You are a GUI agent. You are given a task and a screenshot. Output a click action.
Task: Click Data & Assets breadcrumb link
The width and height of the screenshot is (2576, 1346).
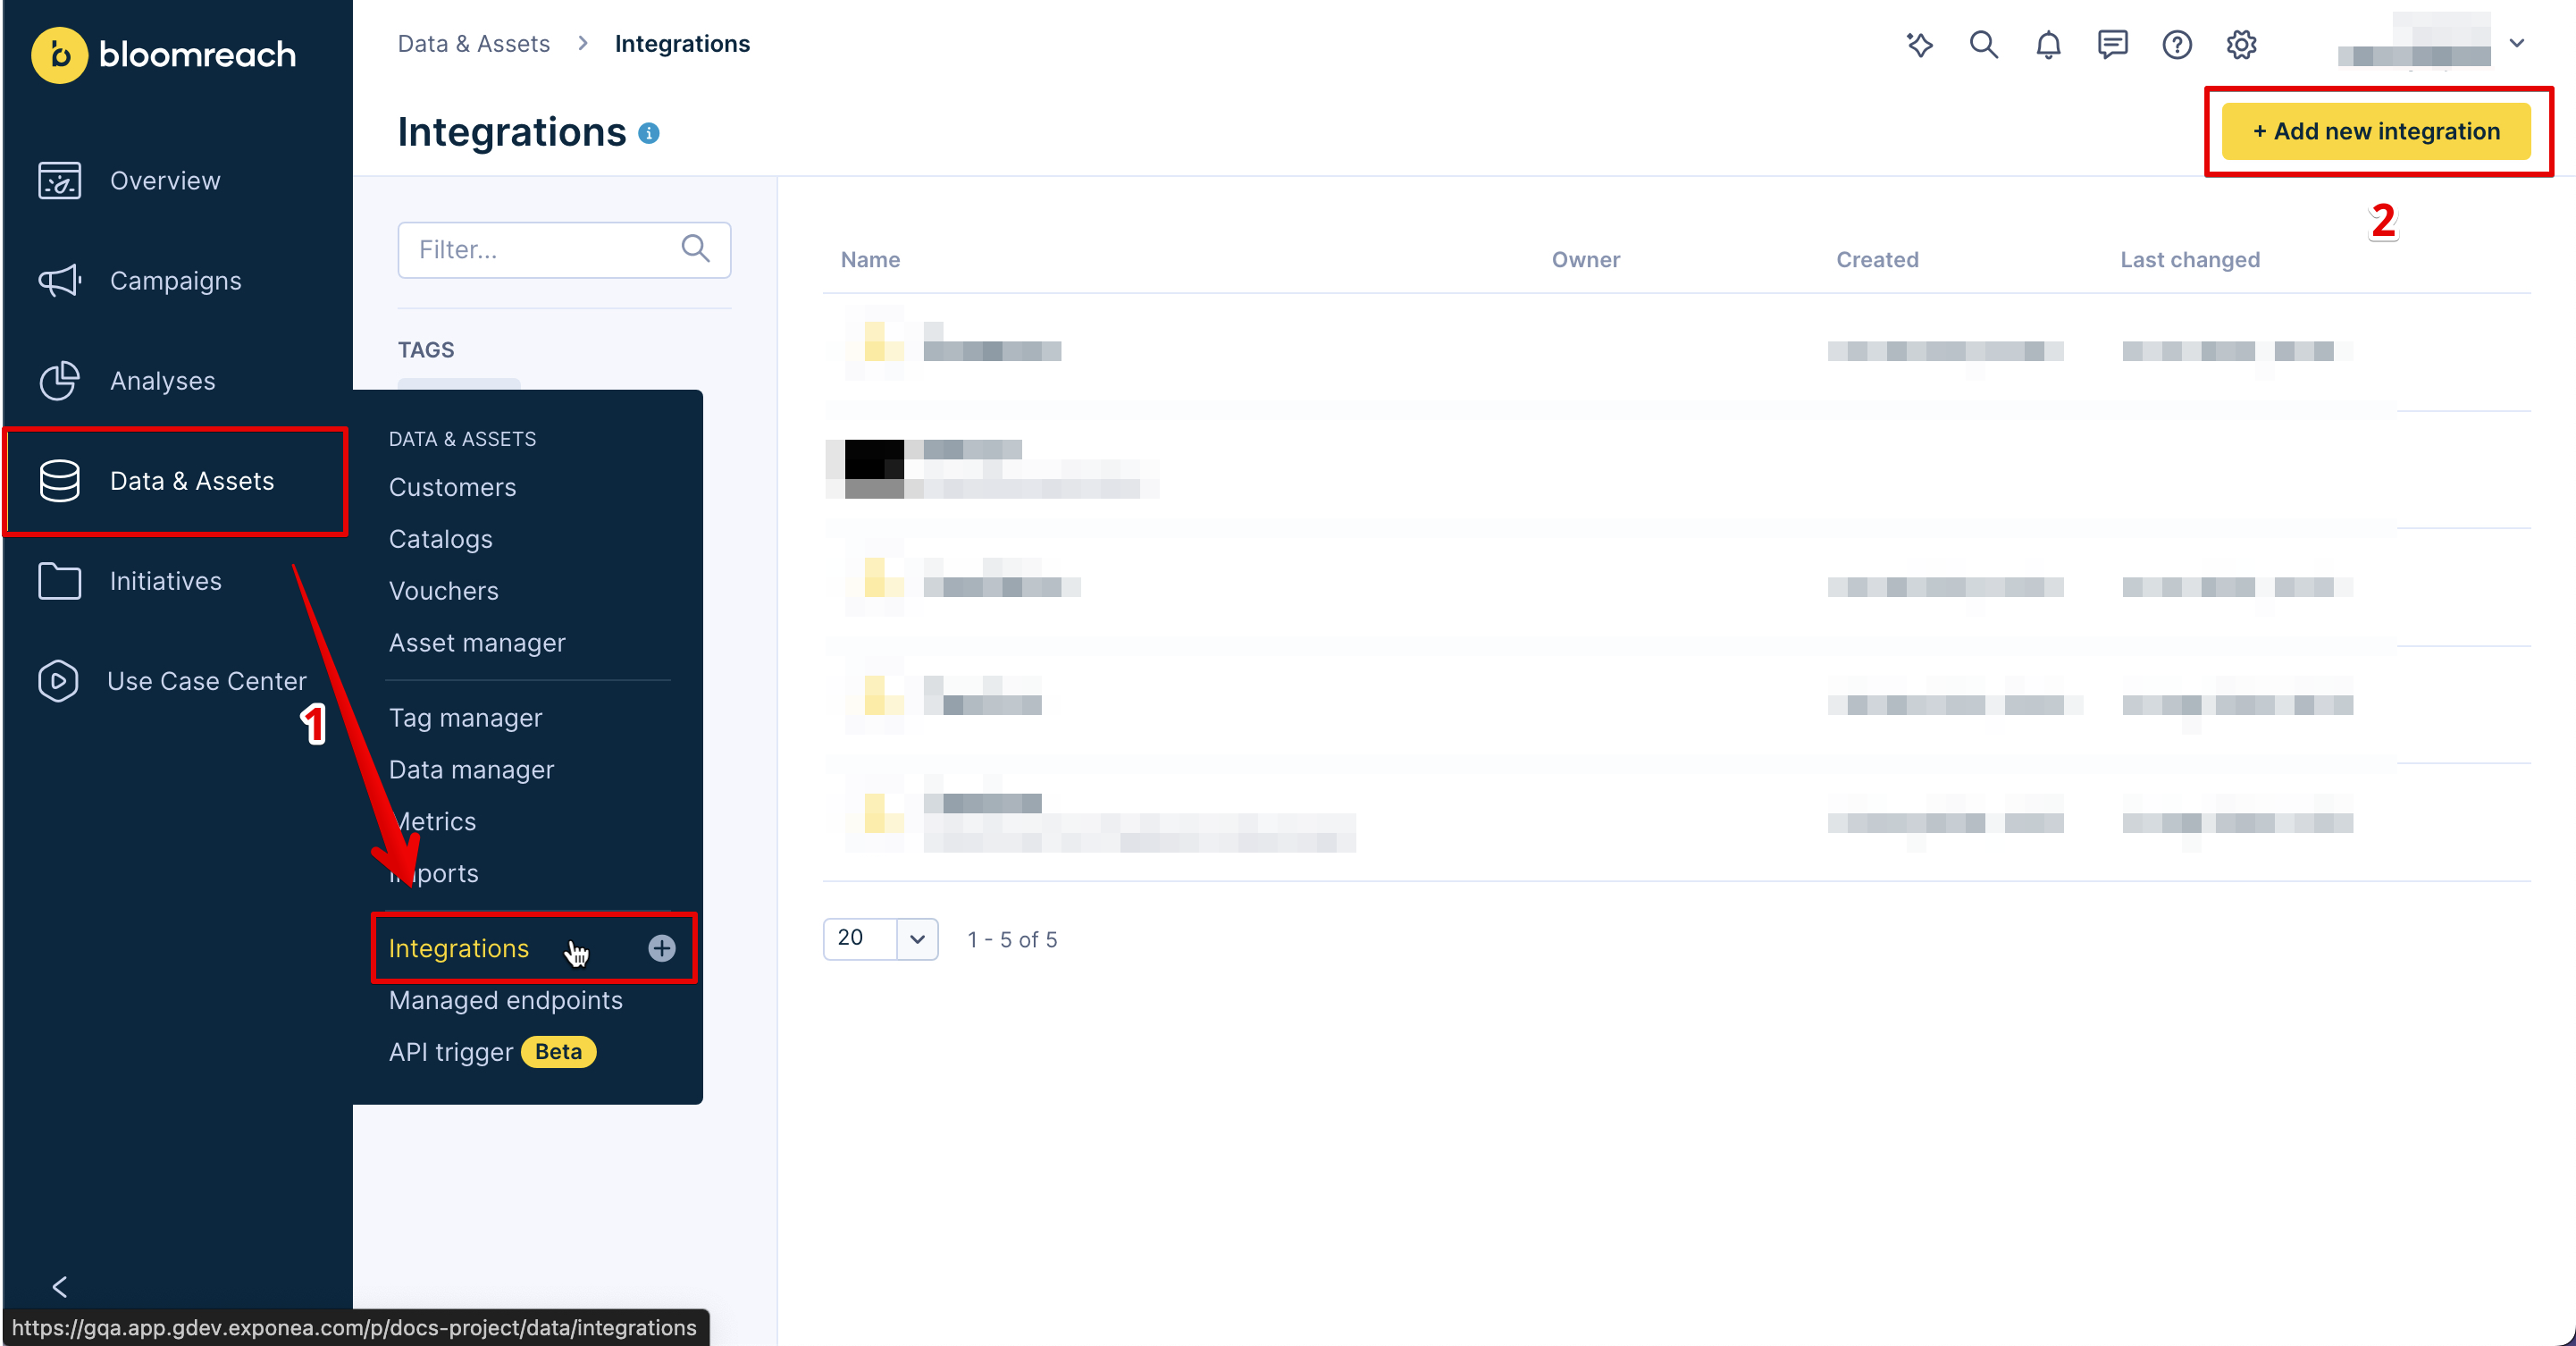474,44
